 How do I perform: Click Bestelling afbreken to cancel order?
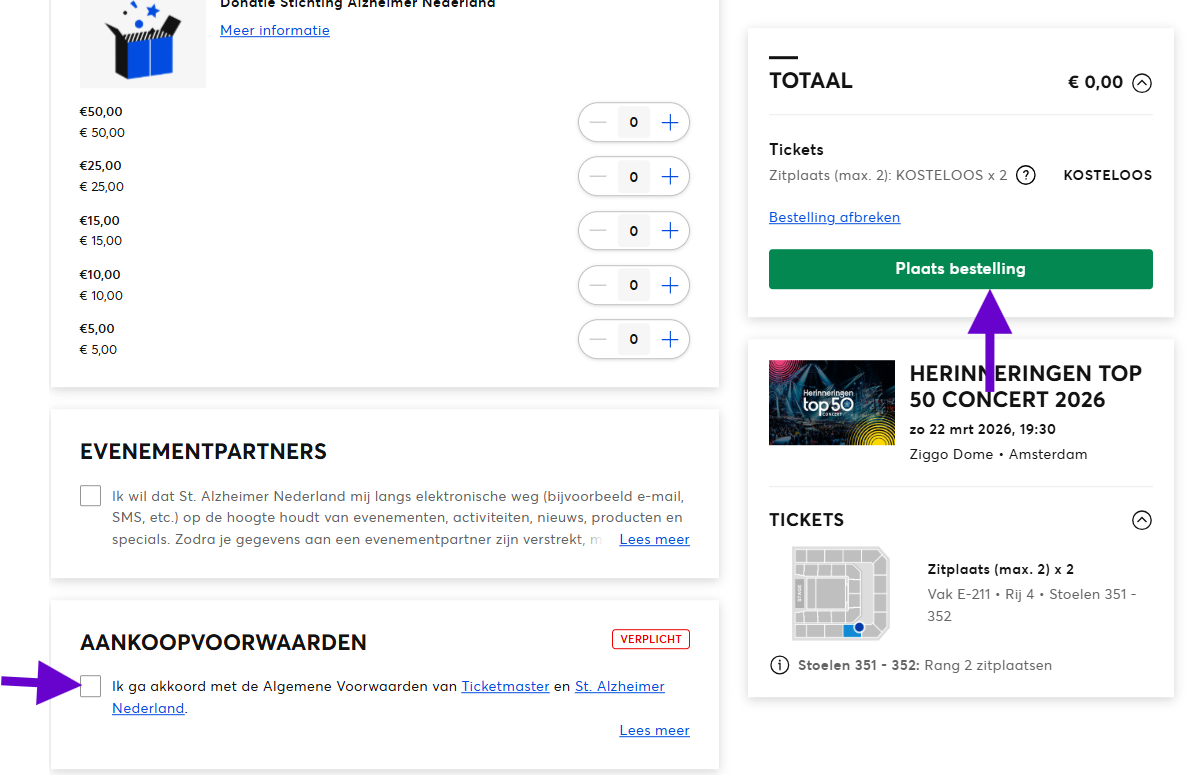(834, 217)
